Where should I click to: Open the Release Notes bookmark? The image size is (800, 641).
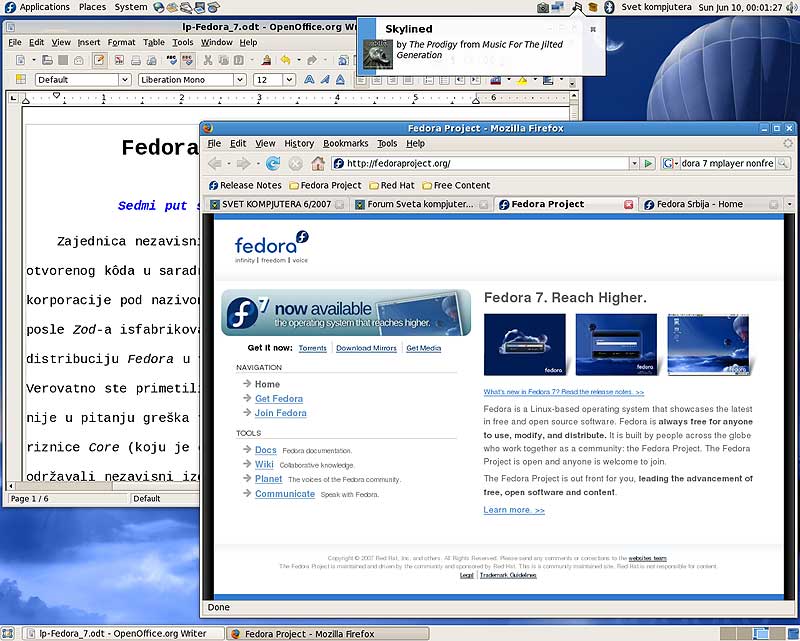click(245, 185)
